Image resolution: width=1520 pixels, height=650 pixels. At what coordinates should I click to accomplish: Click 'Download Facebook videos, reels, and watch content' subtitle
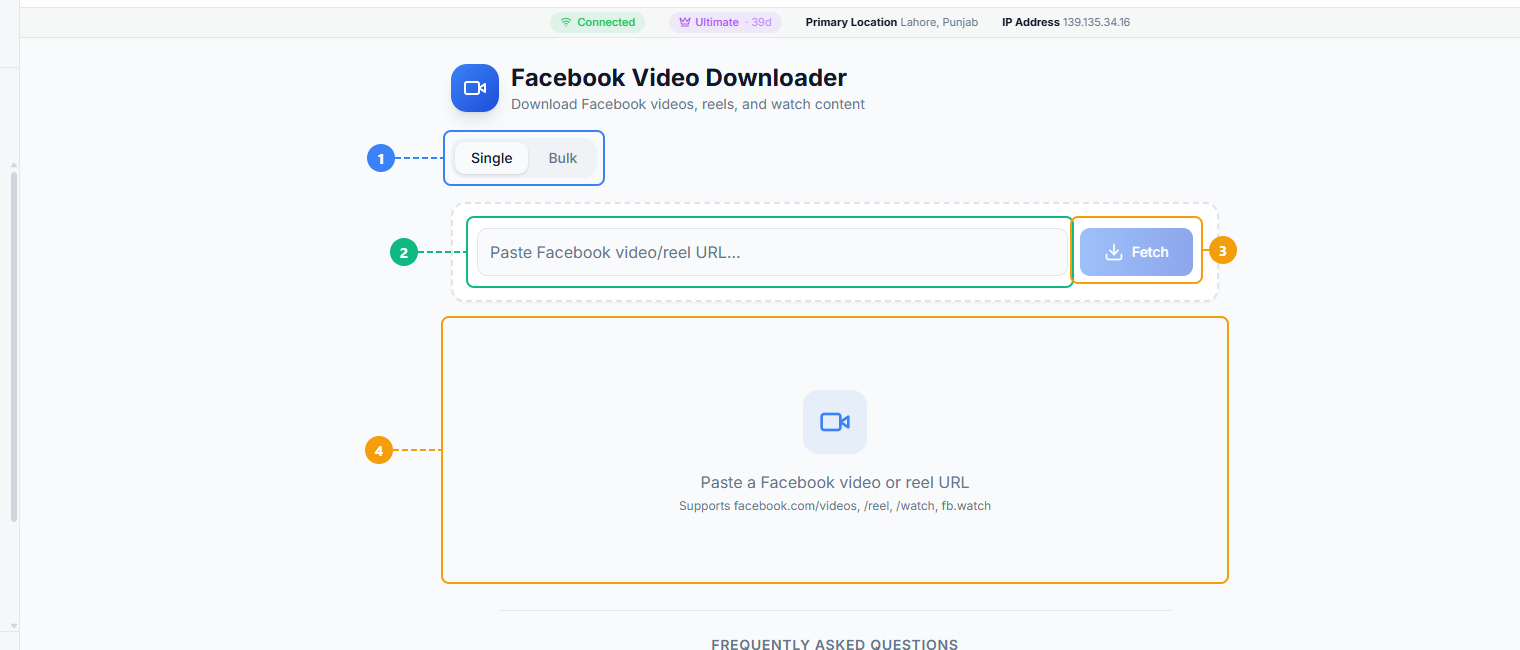pyautogui.click(x=688, y=104)
